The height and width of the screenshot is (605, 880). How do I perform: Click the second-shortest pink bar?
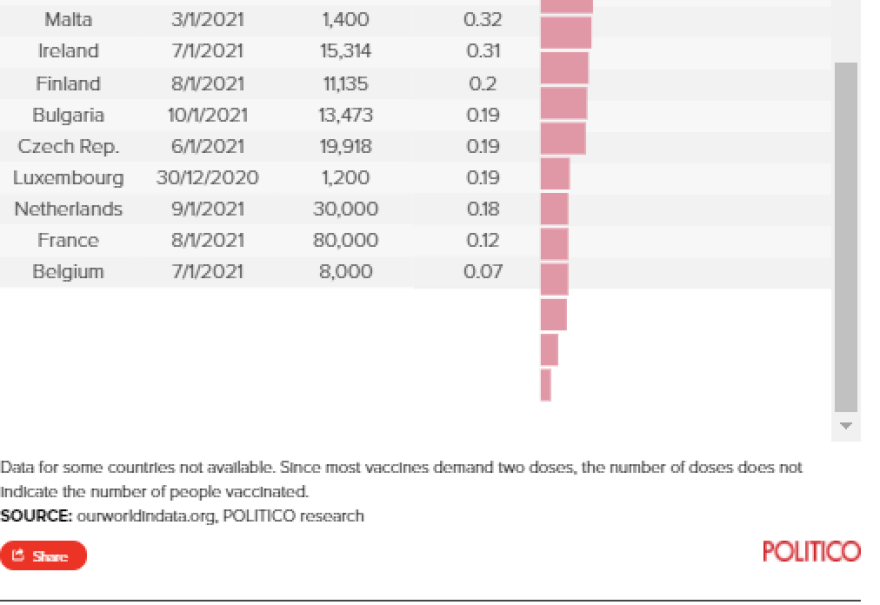[549, 350]
